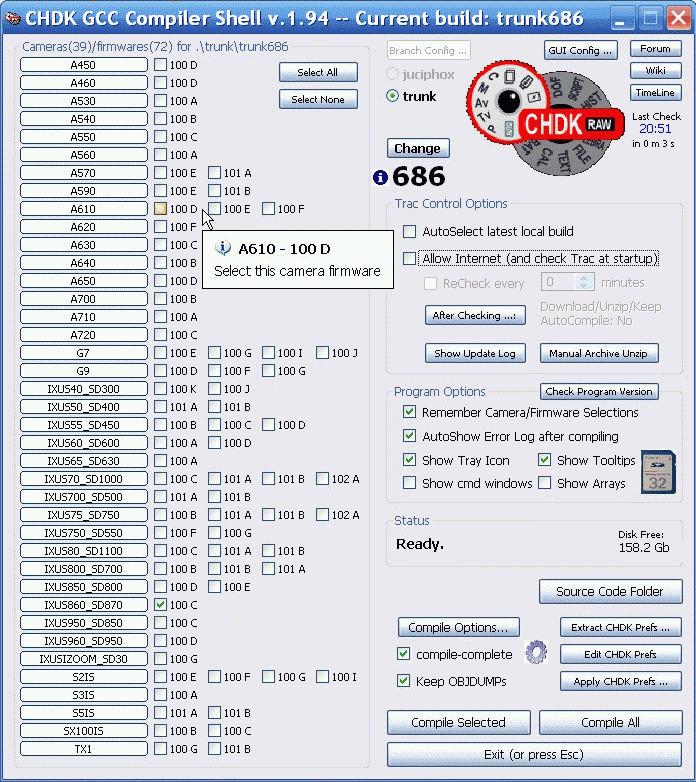Click the large 686 build number
696x782 pixels.
click(x=418, y=176)
